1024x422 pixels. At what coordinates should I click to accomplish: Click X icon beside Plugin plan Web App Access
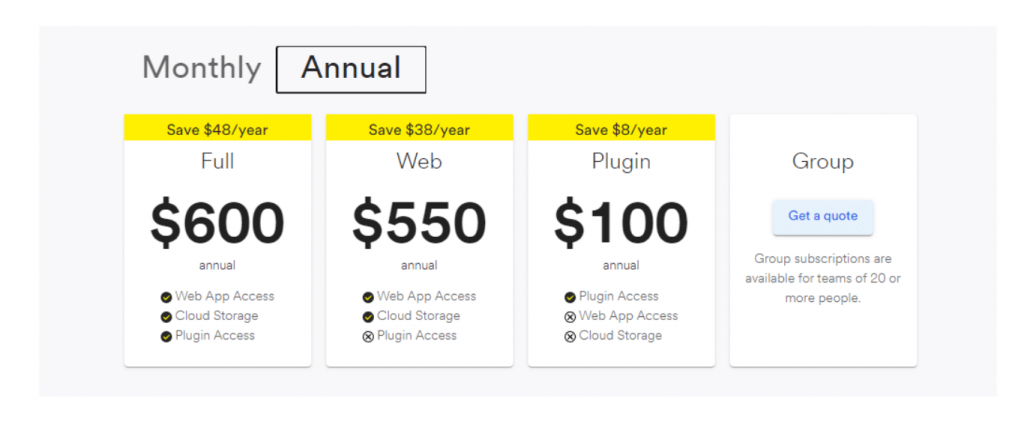(x=570, y=317)
